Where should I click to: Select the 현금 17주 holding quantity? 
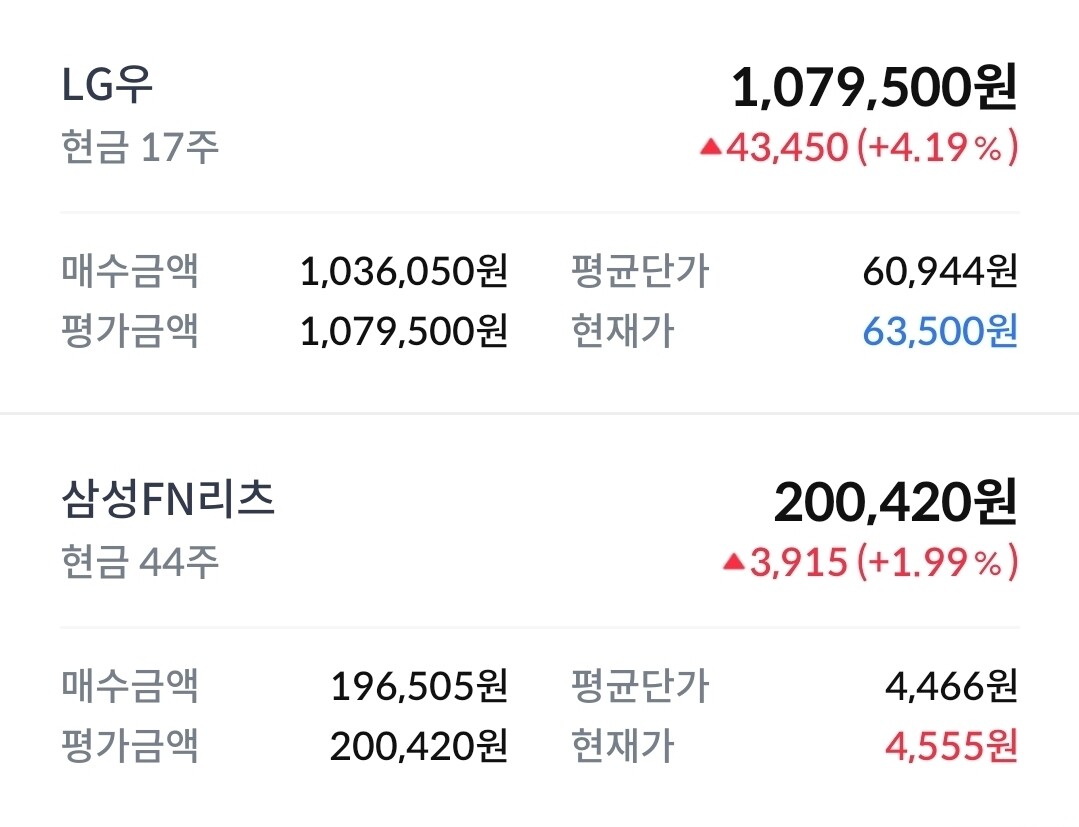point(139,148)
